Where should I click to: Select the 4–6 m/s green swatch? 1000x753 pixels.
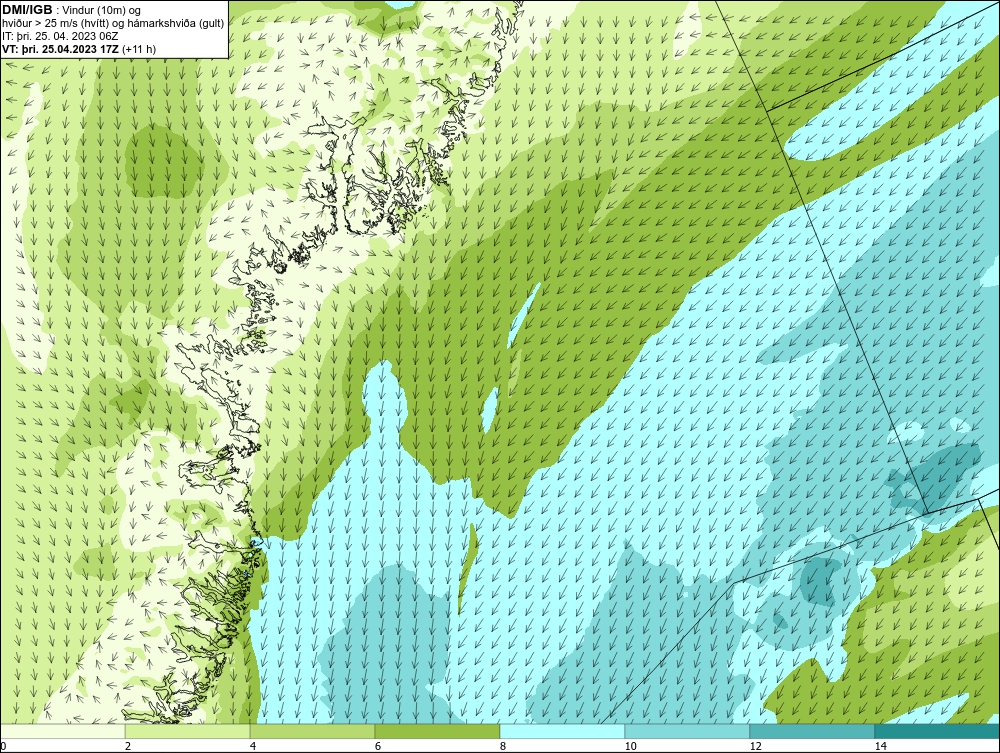(x=312, y=731)
